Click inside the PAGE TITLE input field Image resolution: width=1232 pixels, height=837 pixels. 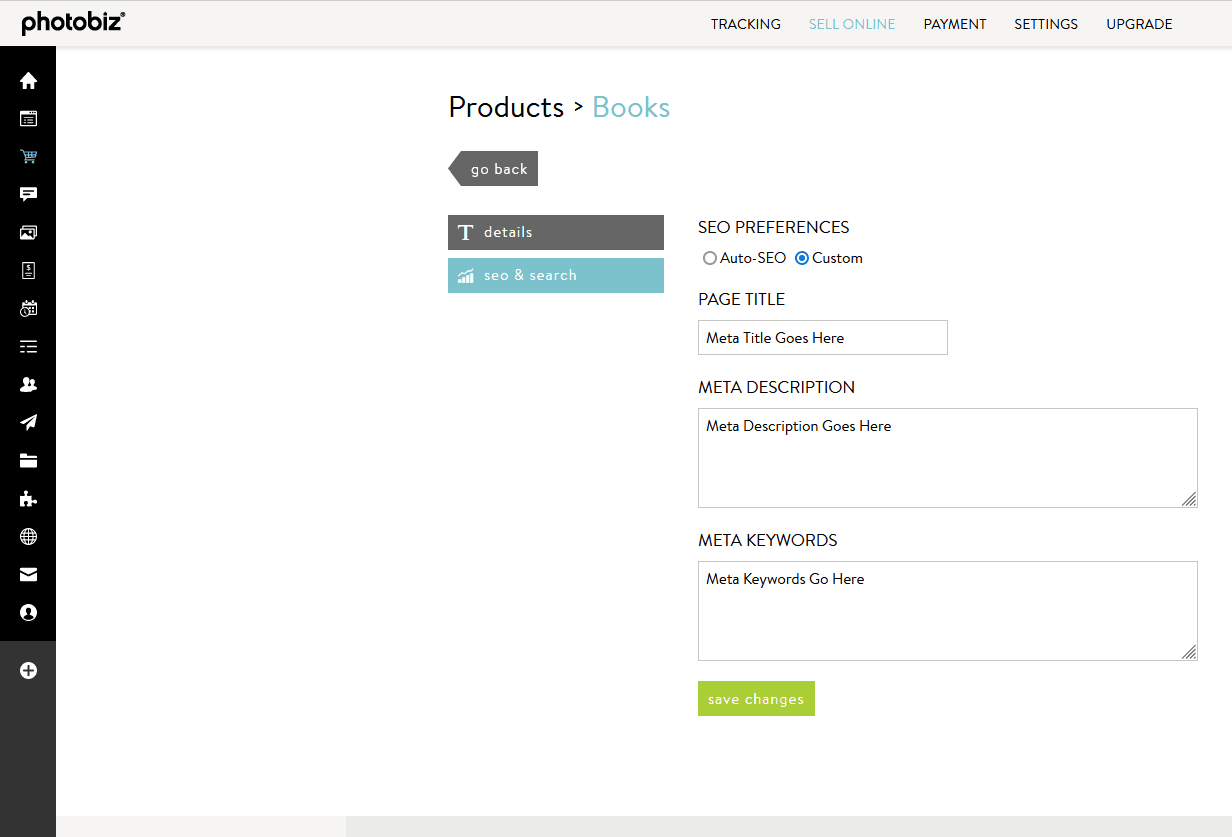point(822,337)
